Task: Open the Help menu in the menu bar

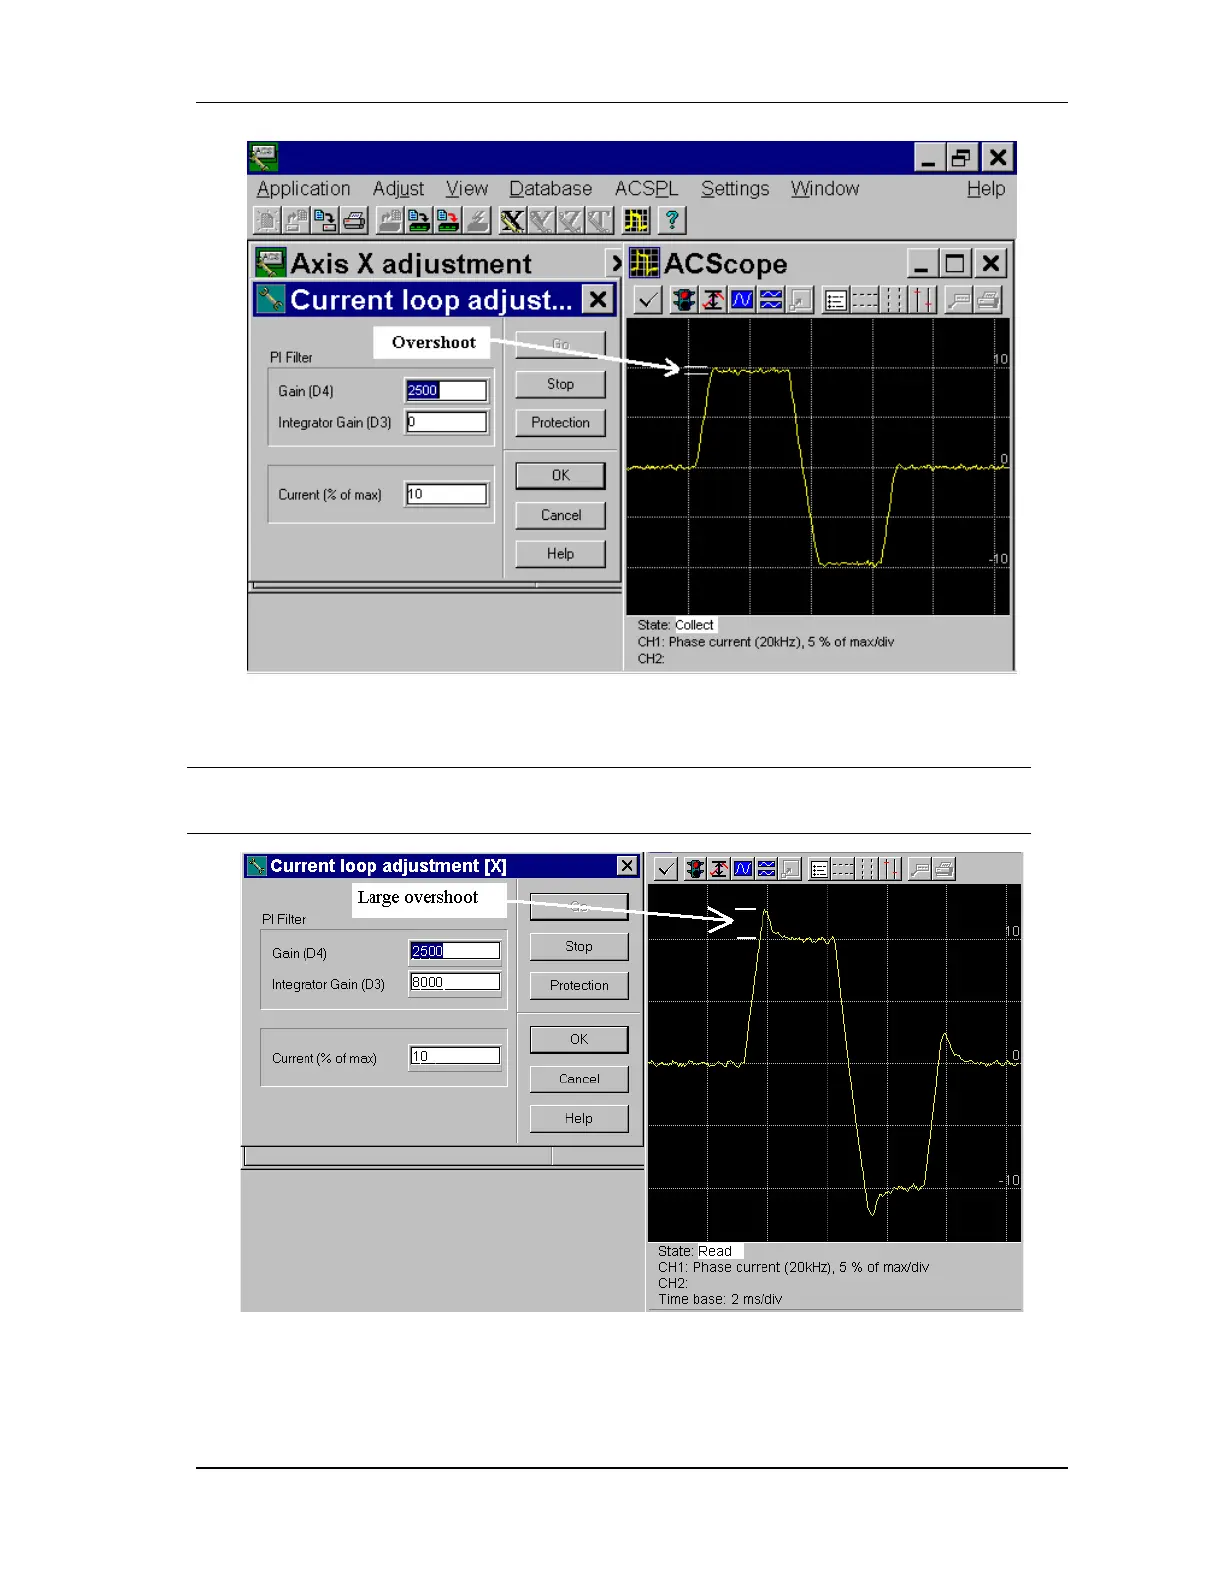Action: [985, 189]
